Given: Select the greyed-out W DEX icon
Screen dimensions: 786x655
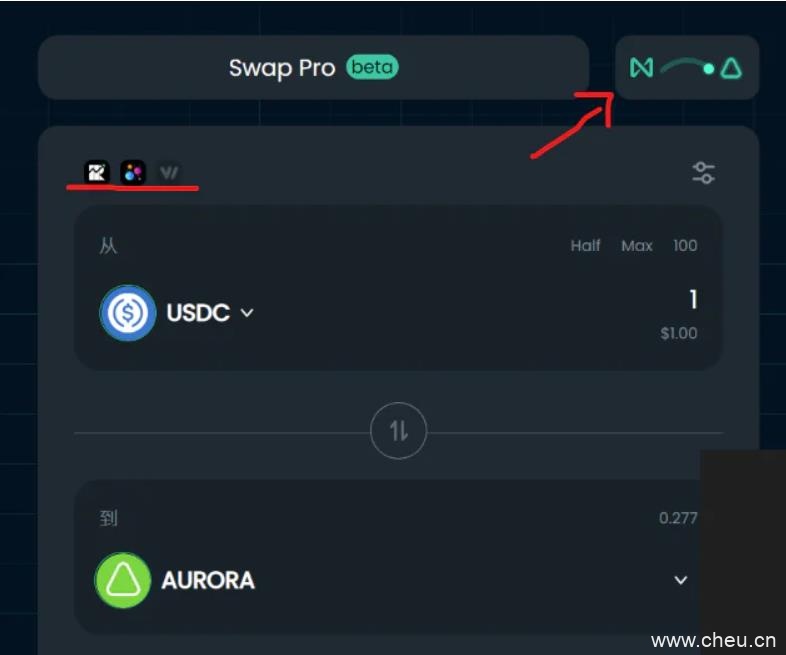Looking at the screenshot, I should pos(169,173).
